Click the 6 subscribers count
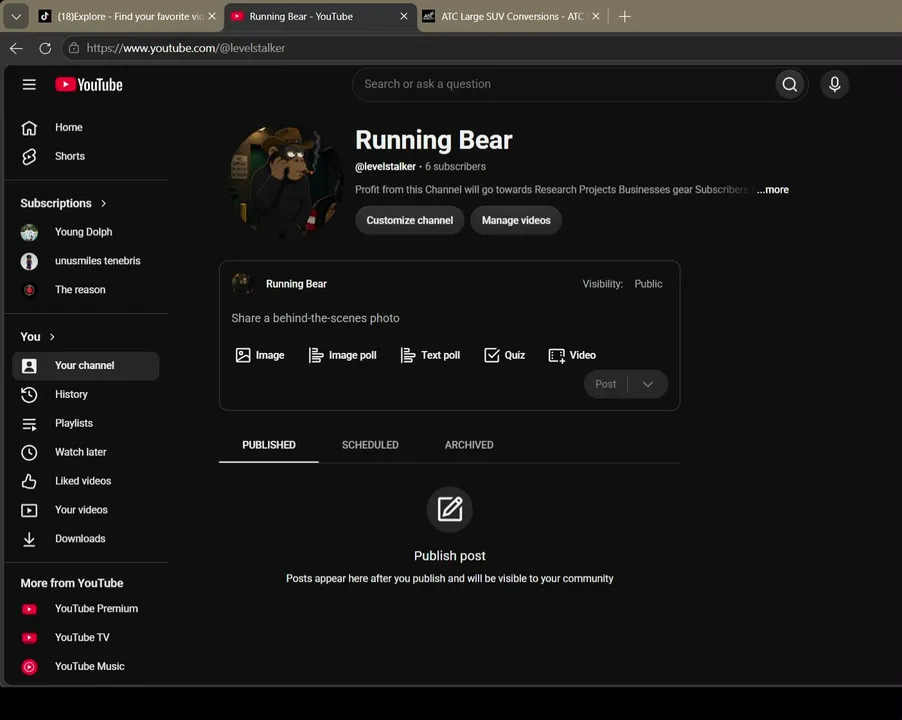 455,167
